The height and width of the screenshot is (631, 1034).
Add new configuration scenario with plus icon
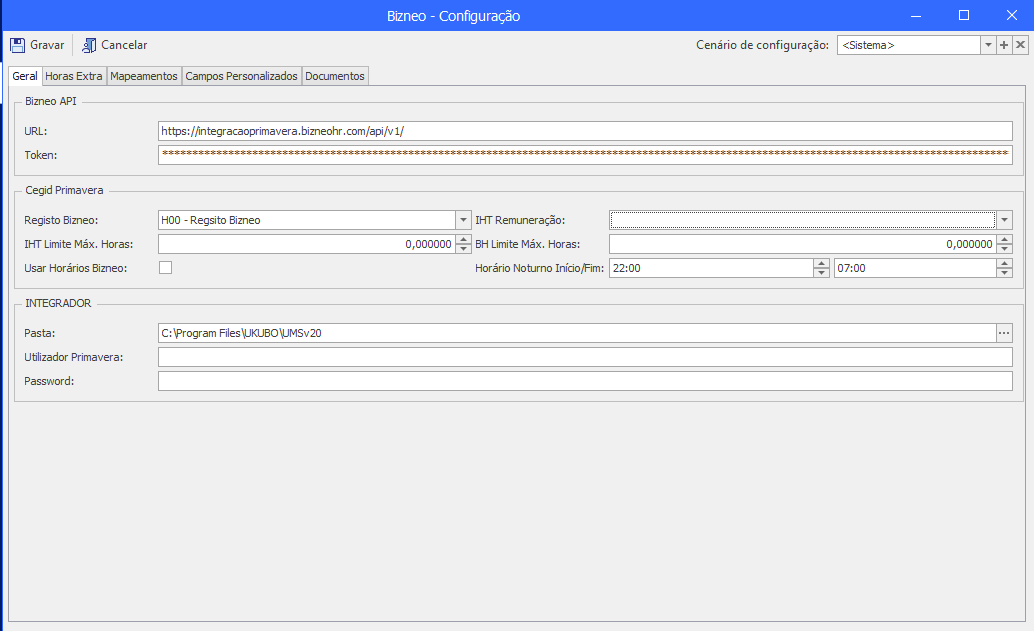click(x=1004, y=45)
